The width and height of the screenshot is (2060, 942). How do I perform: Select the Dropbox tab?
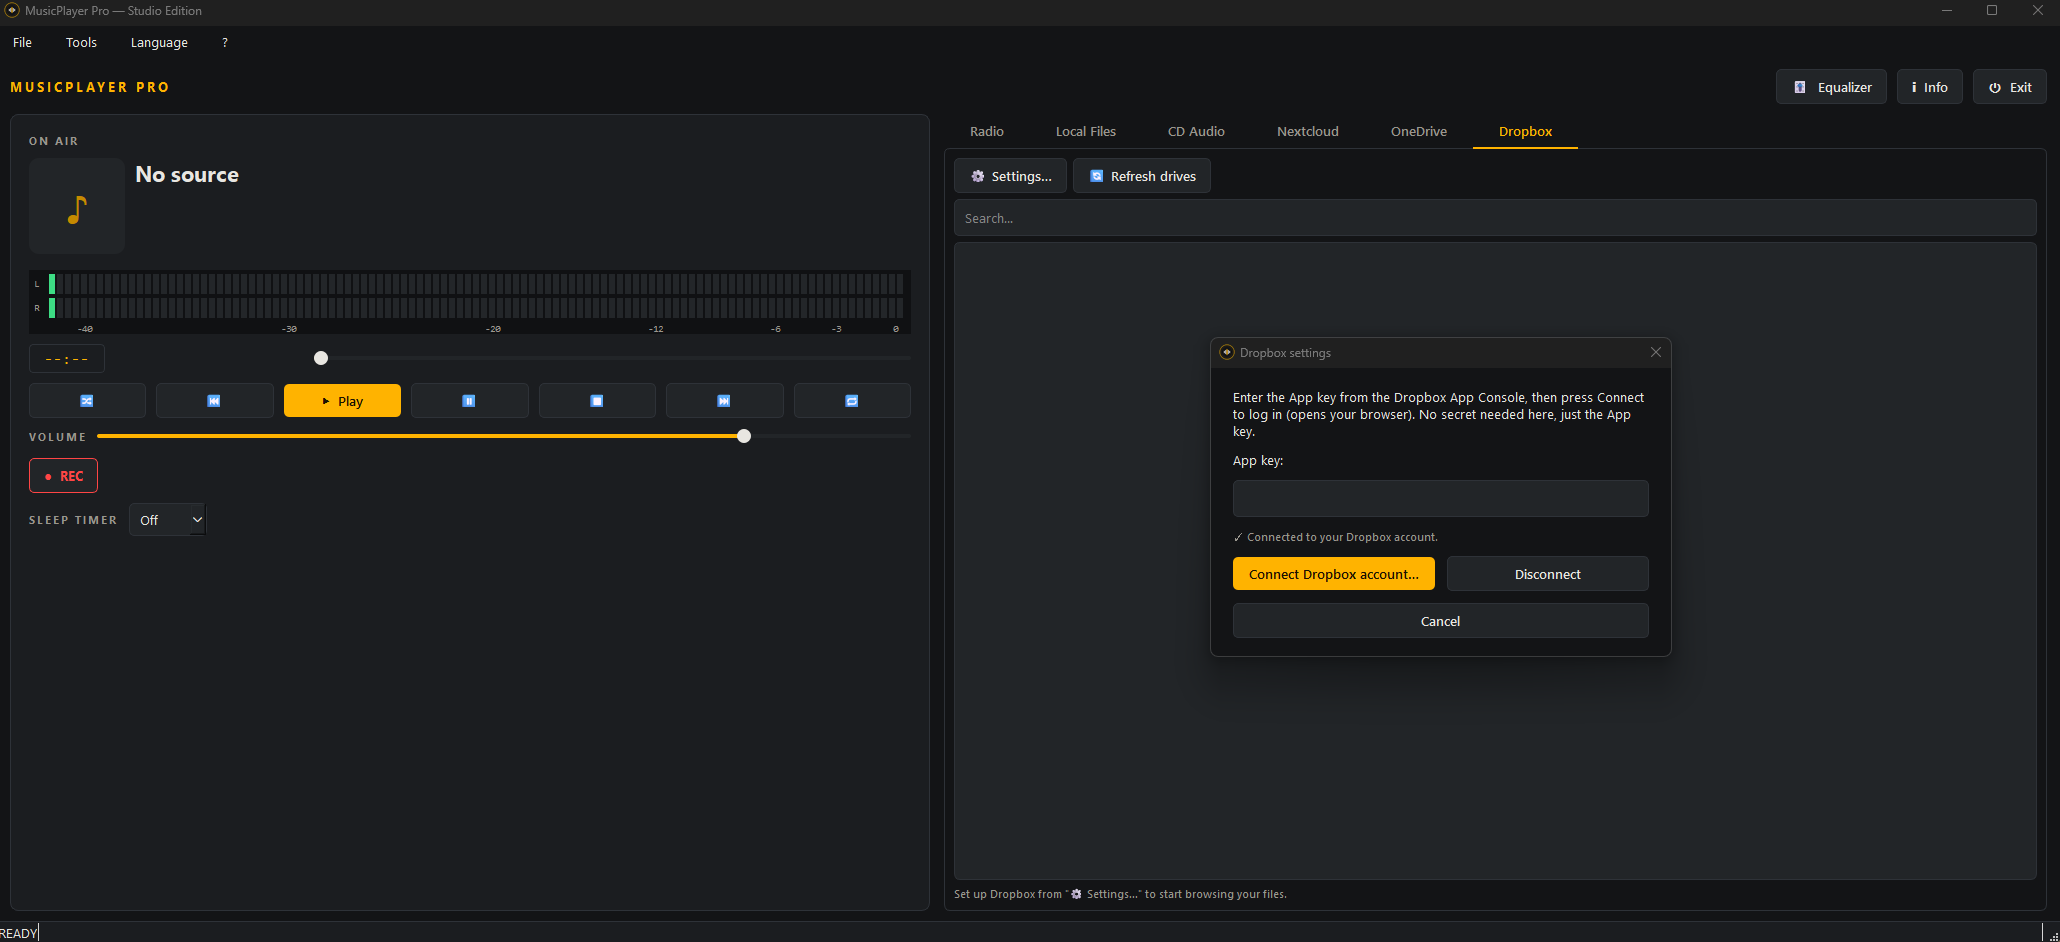[1526, 132]
